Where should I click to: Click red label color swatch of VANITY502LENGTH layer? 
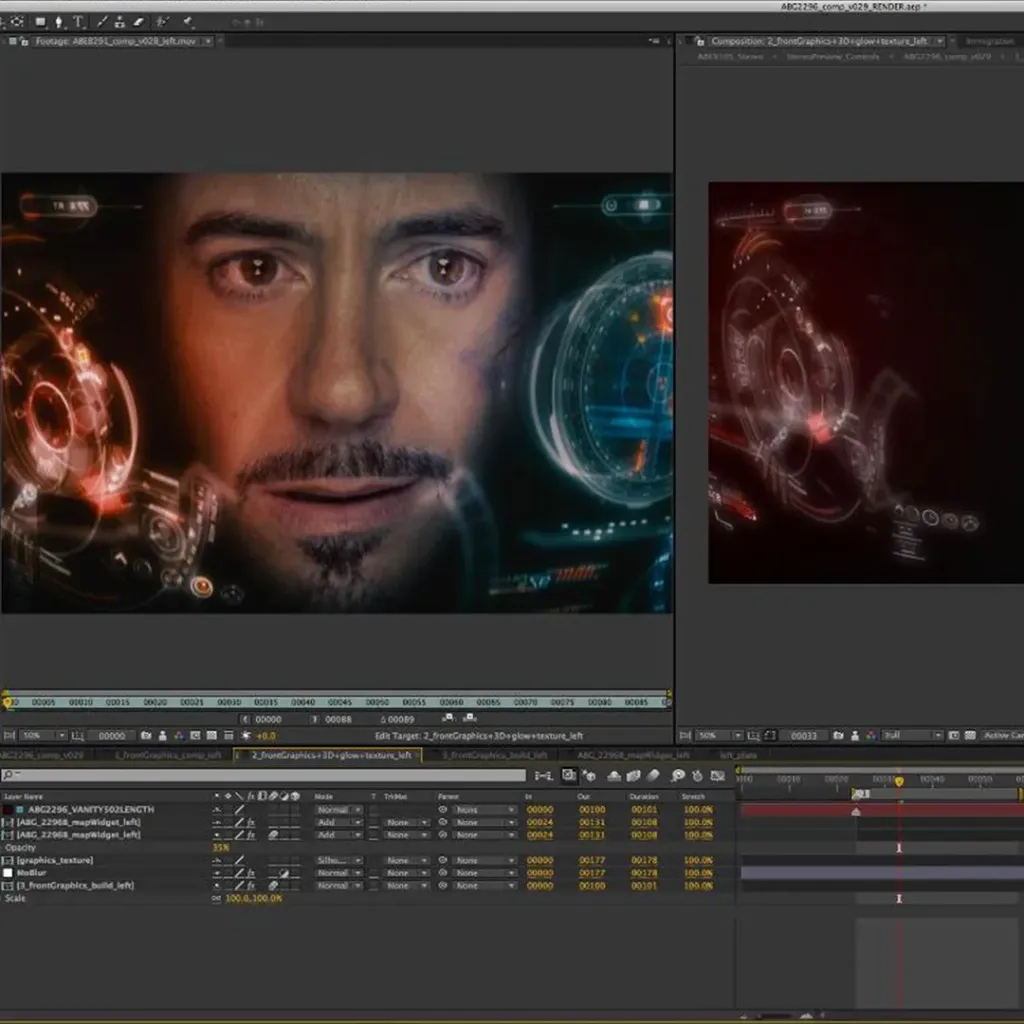pyautogui.click(x=8, y=810)
